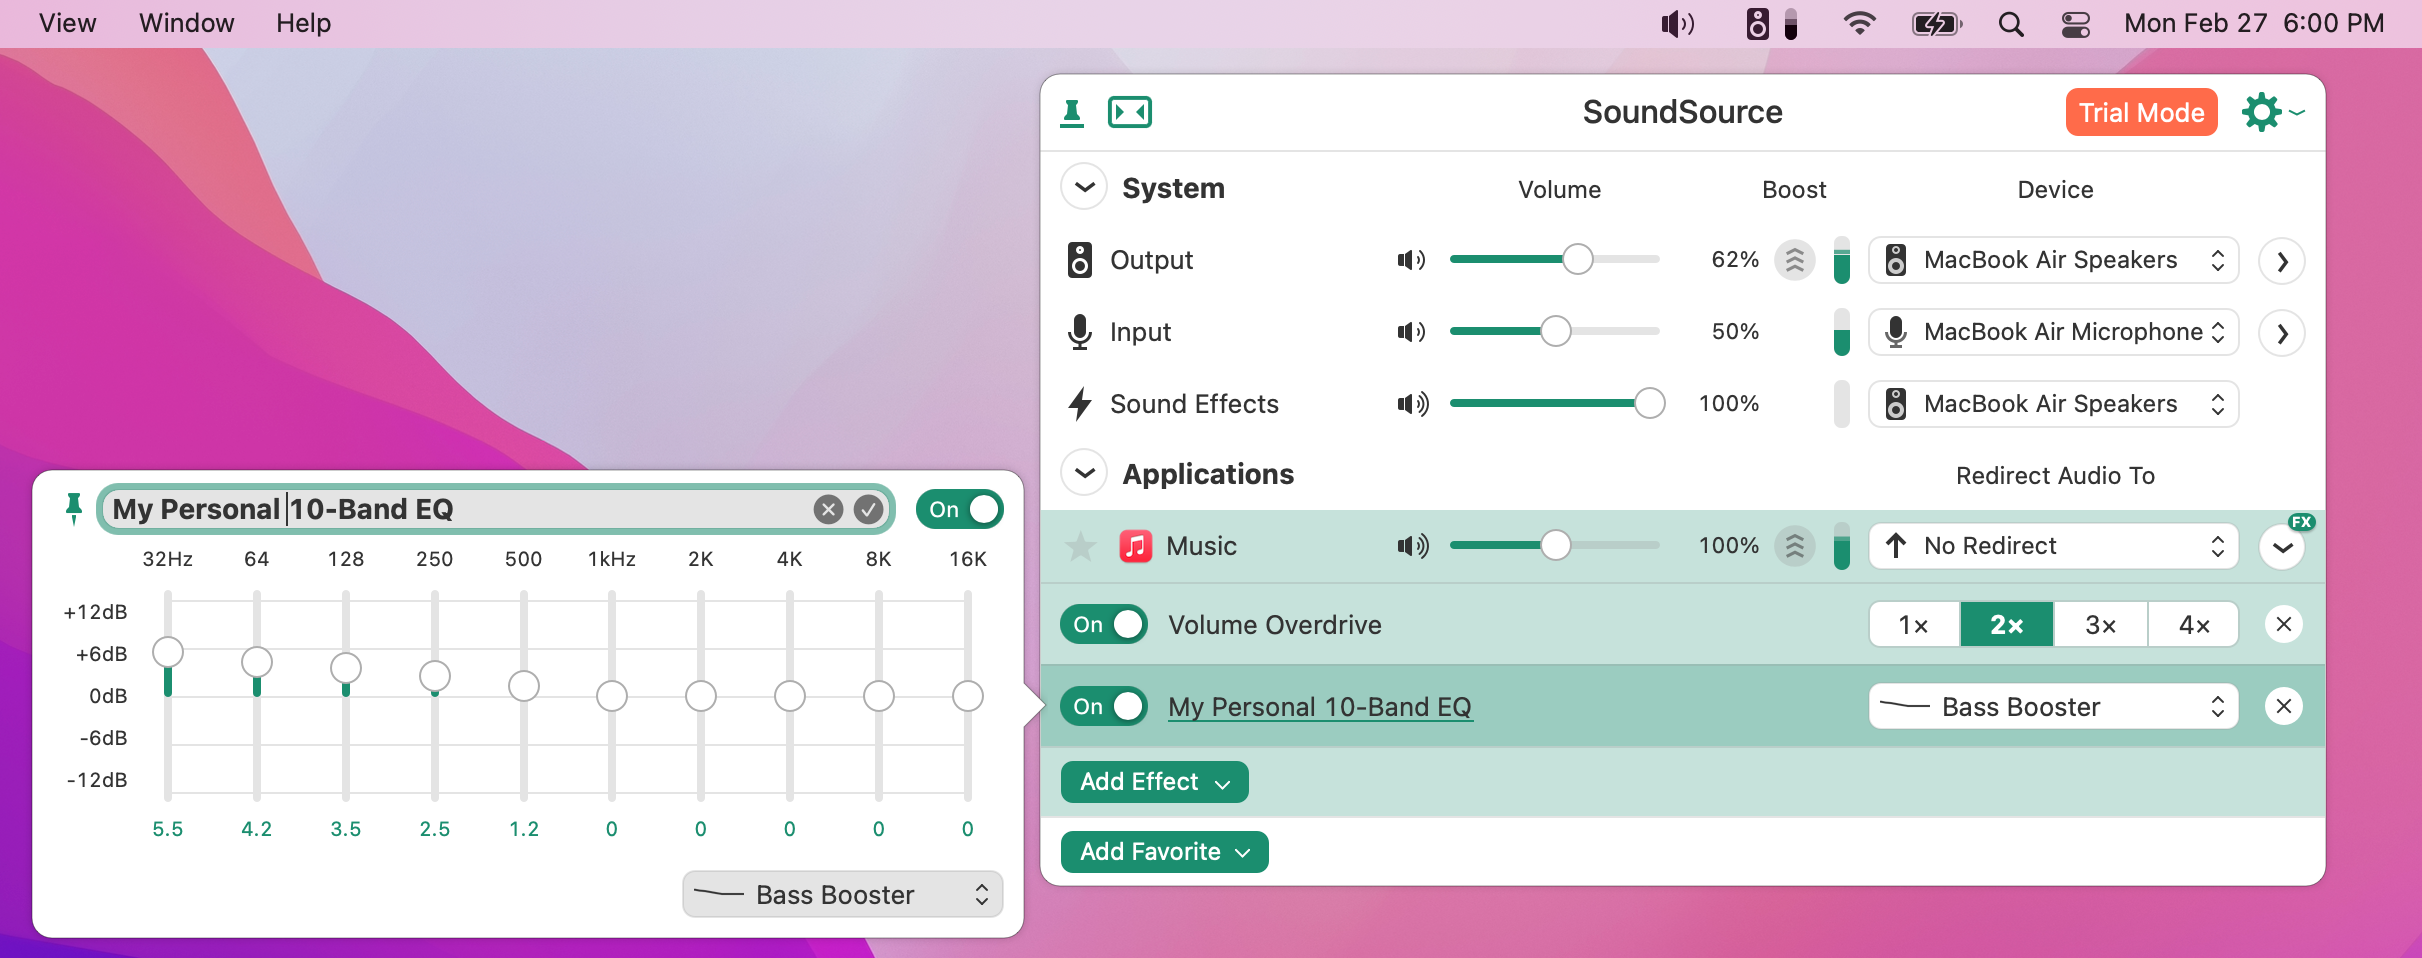Toggle My Personal 10-Band EQ switch in SoundSource
Image resolution: width=2422 pixels, height=958 pixels.
pos(1103,706)
